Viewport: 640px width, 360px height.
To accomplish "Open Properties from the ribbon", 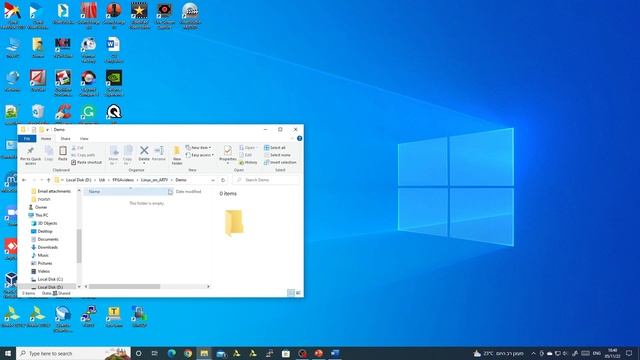I will click(x=228, y=154).
